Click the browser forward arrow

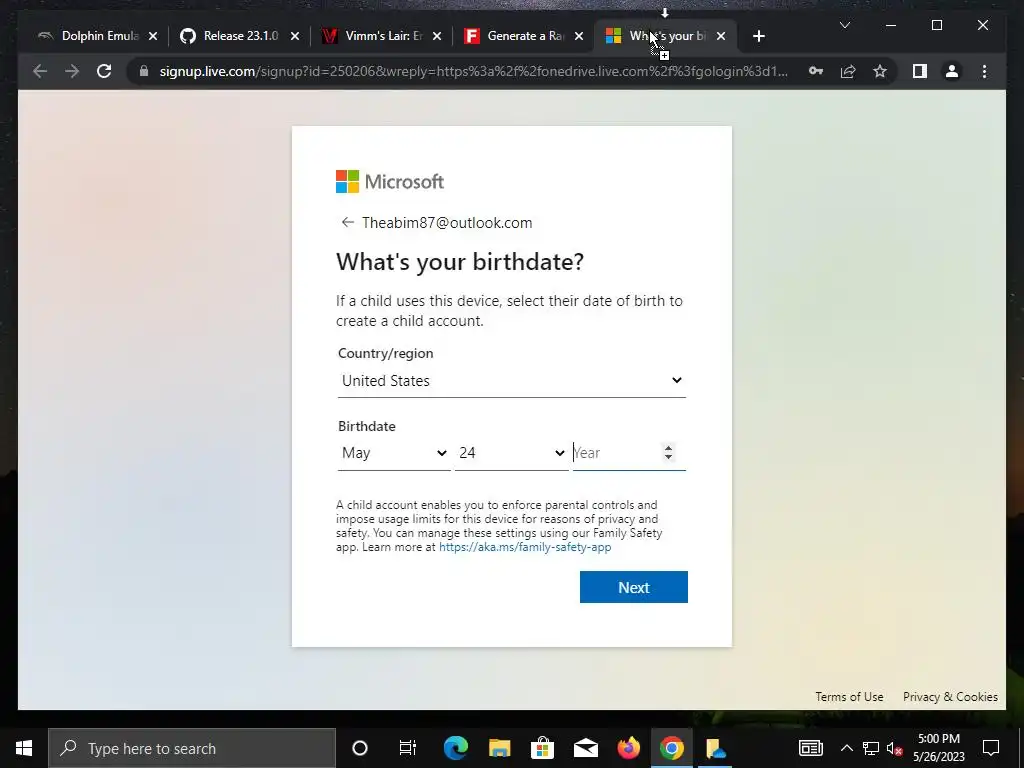(x=72, y=71)
